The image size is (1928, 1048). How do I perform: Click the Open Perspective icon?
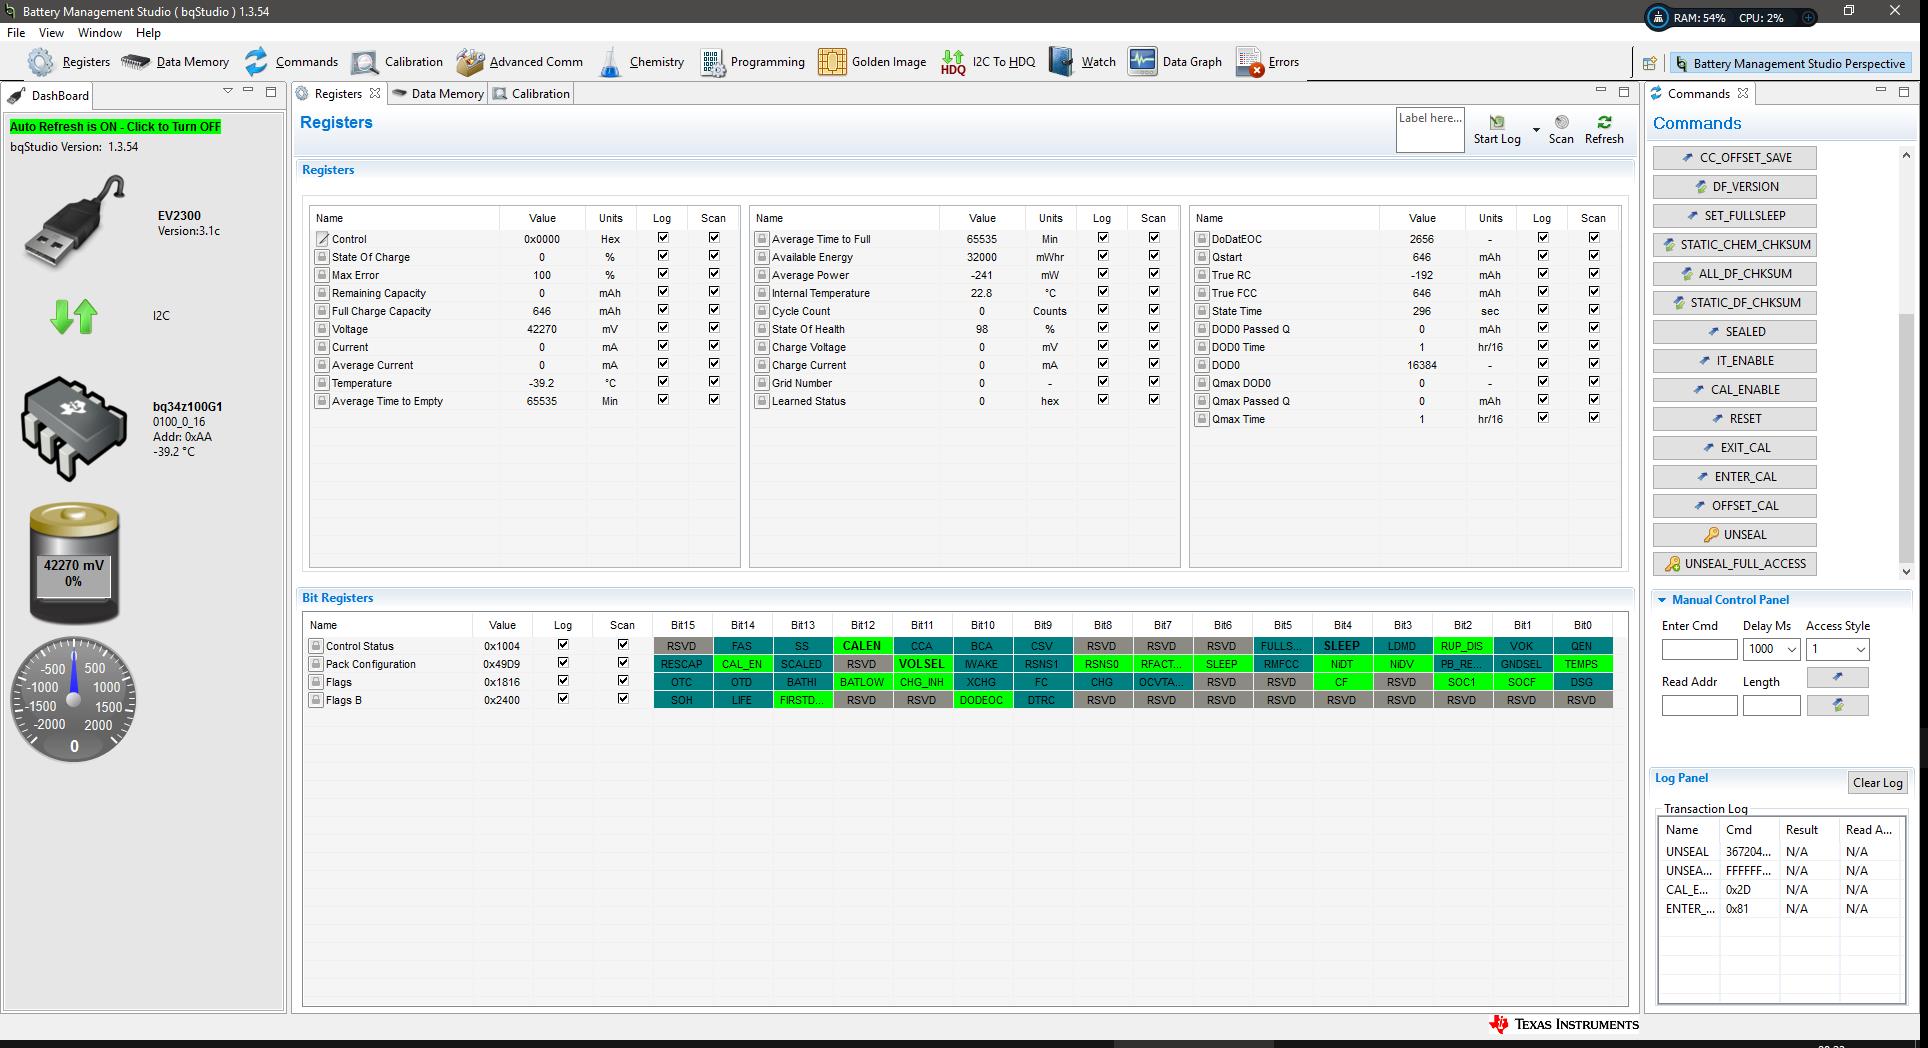[x=1650, y=63]
